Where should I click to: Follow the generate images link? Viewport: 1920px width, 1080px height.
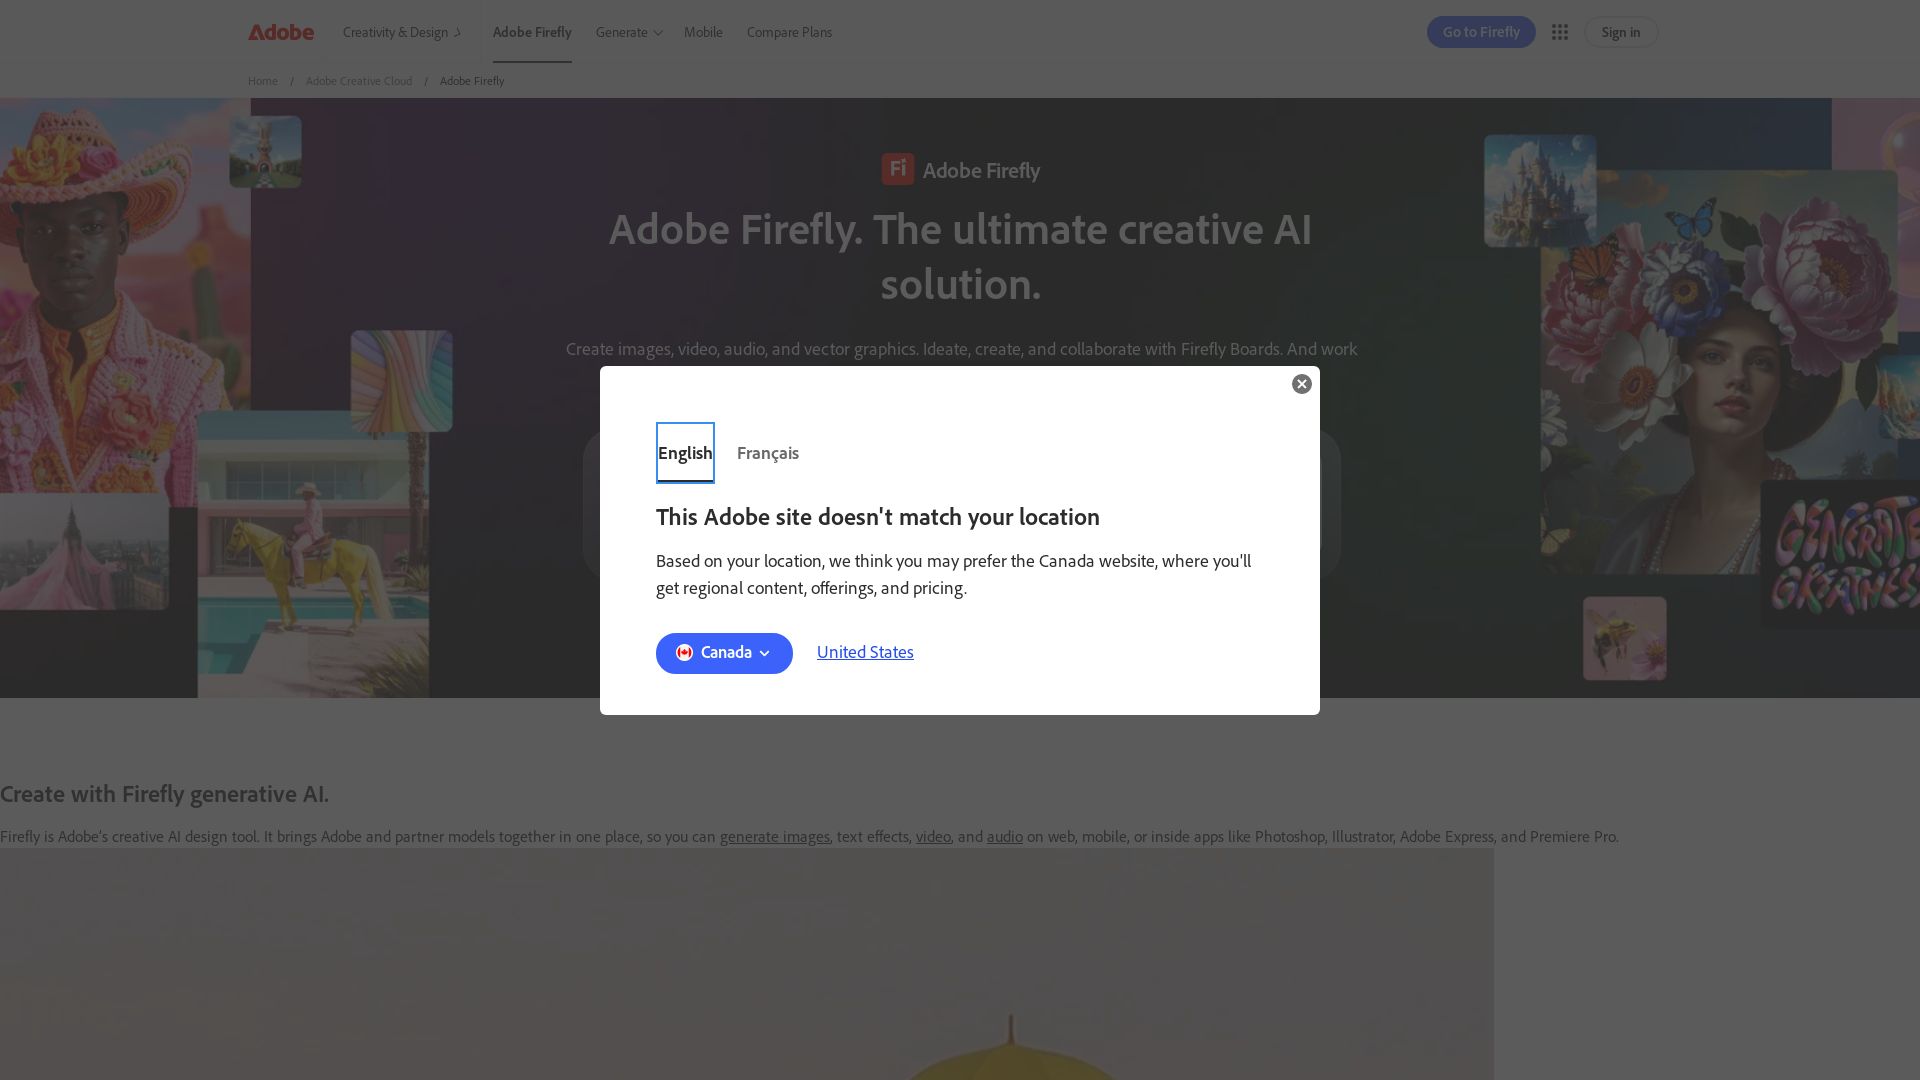774,837
